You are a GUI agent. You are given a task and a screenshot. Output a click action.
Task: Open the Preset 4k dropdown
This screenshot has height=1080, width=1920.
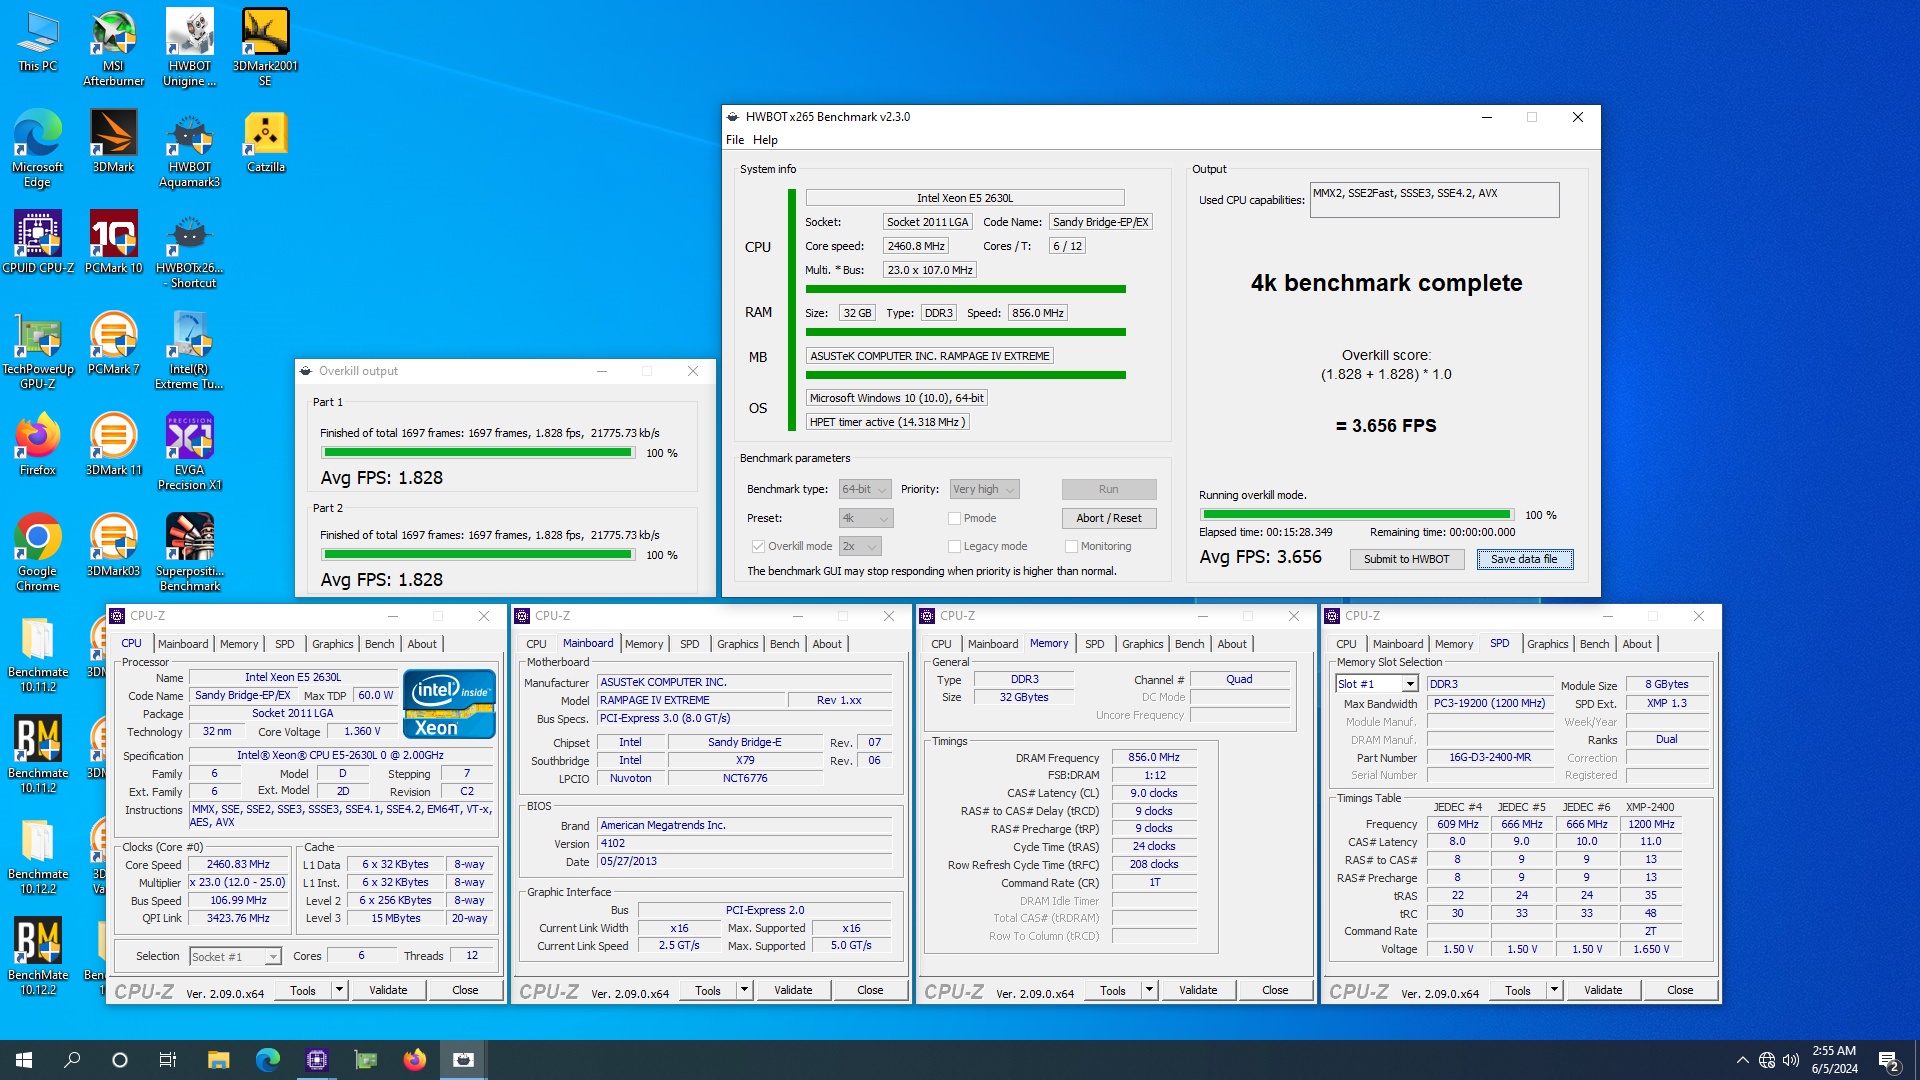tap(865, 519)
